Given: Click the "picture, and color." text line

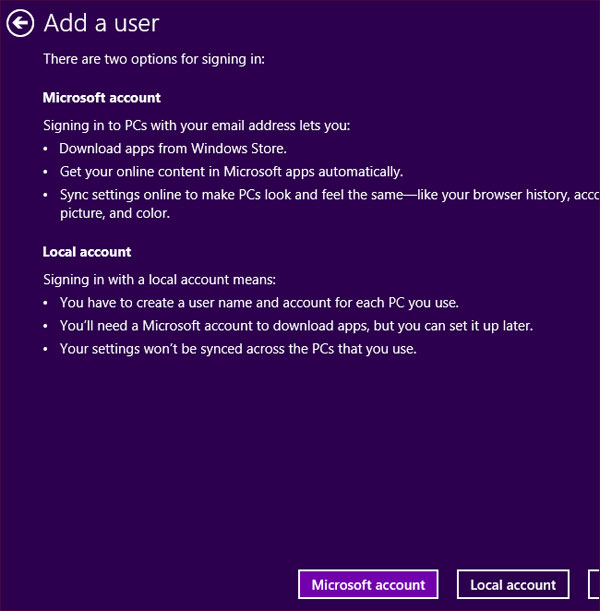Looking at the screenshot, I should [114, 213].
